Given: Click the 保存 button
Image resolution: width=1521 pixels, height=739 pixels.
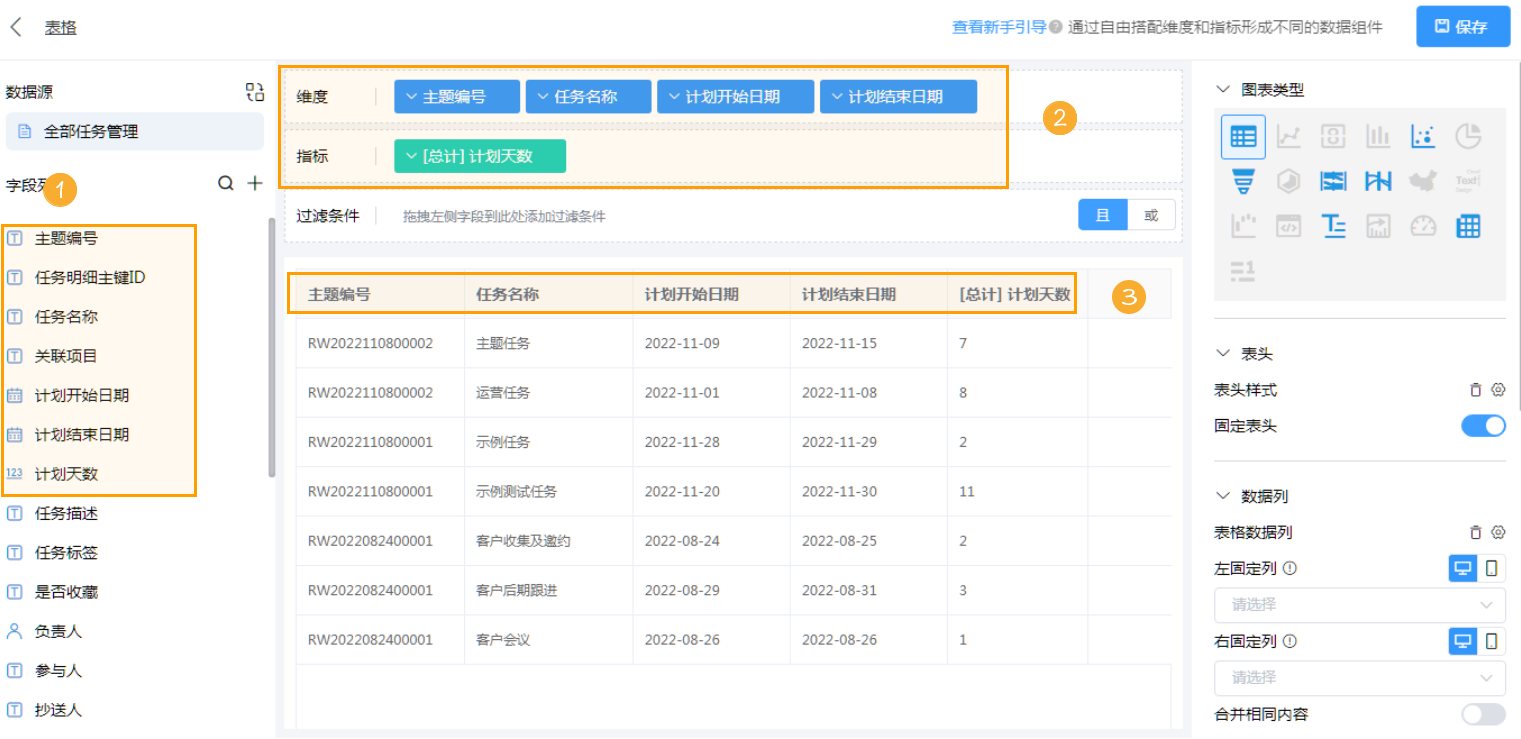Looking at the screenshot, I should (1462, 26).
